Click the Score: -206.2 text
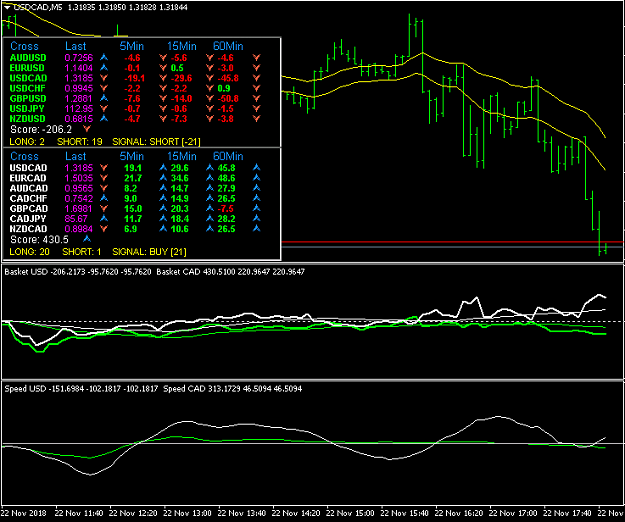Image resolution: width=625 pixels, height=522 pixels. (x=41, y=130)
